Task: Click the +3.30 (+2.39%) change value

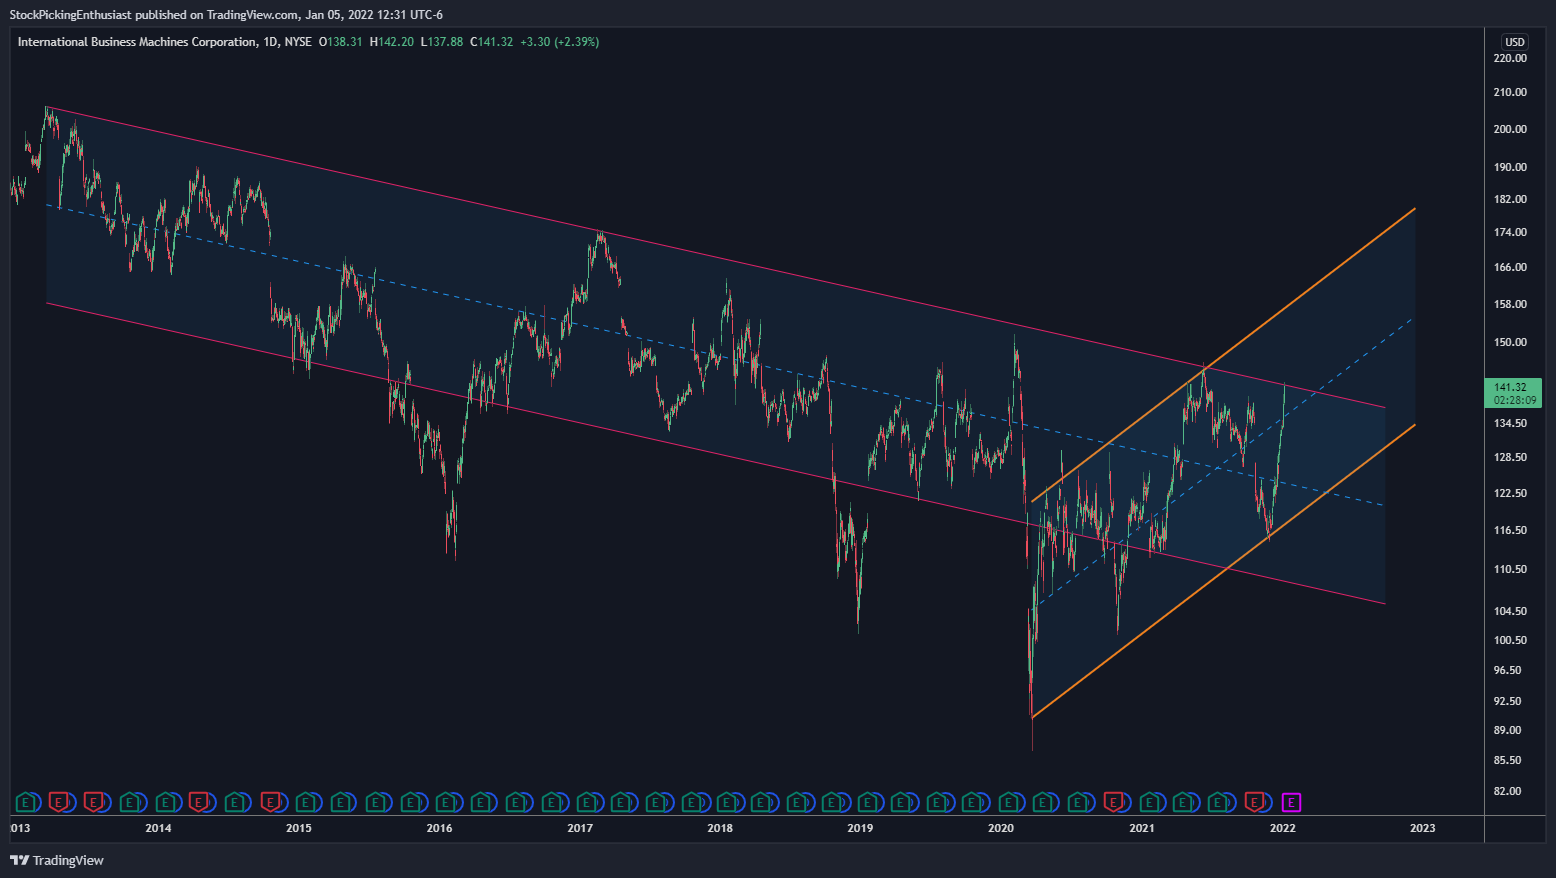Action: point(560,42)
